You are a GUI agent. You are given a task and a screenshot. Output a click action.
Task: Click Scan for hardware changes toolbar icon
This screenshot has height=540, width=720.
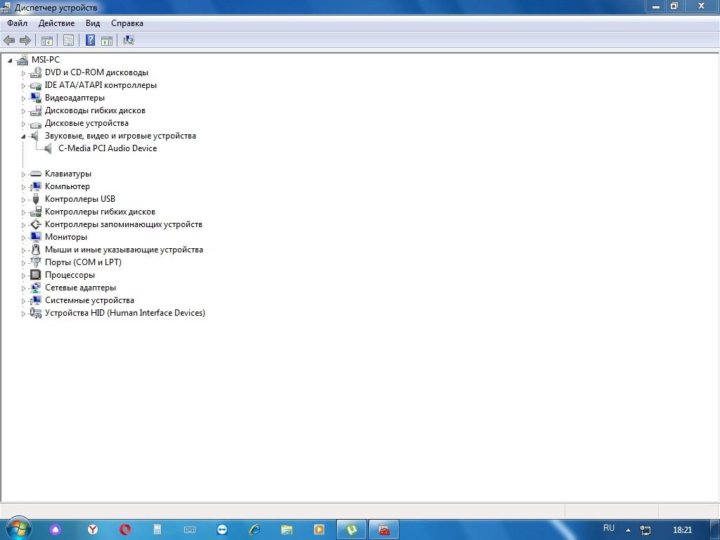point(128,40)
